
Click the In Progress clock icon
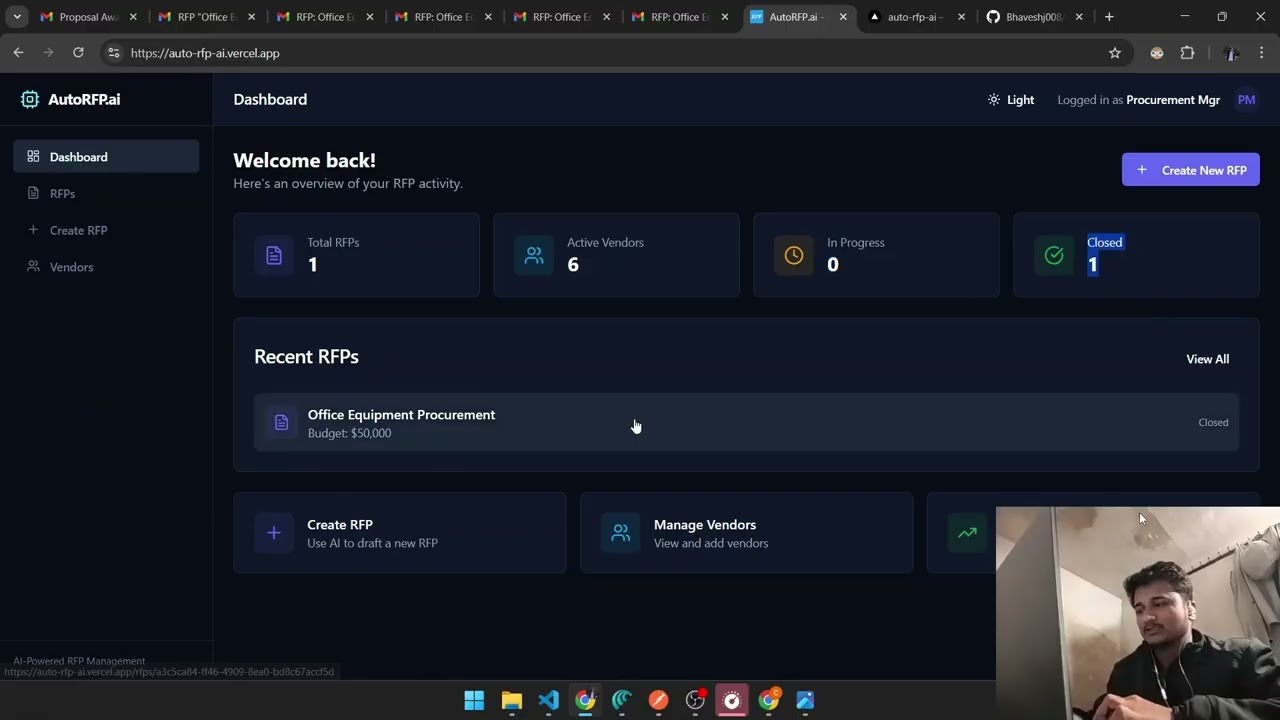coord(794,255)
